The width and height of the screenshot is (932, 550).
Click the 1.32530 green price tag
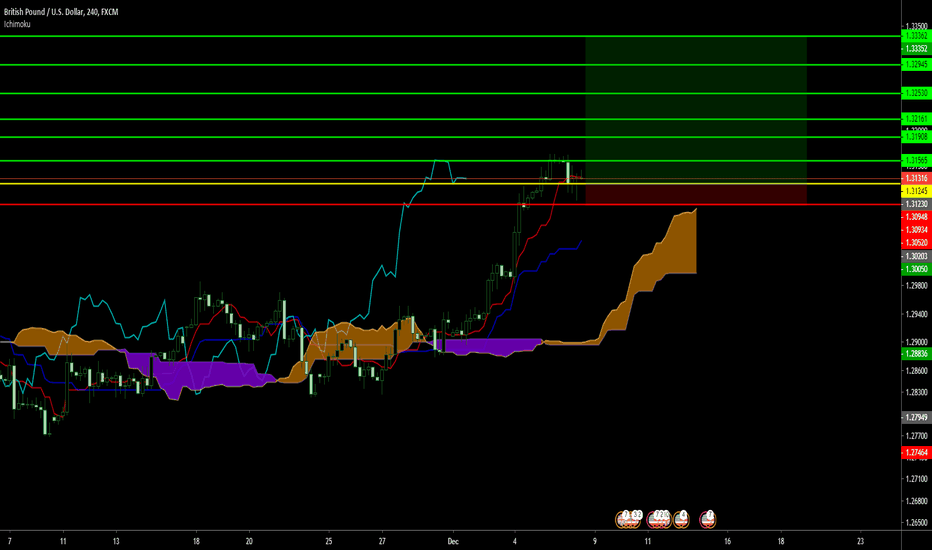click(915, 93)
